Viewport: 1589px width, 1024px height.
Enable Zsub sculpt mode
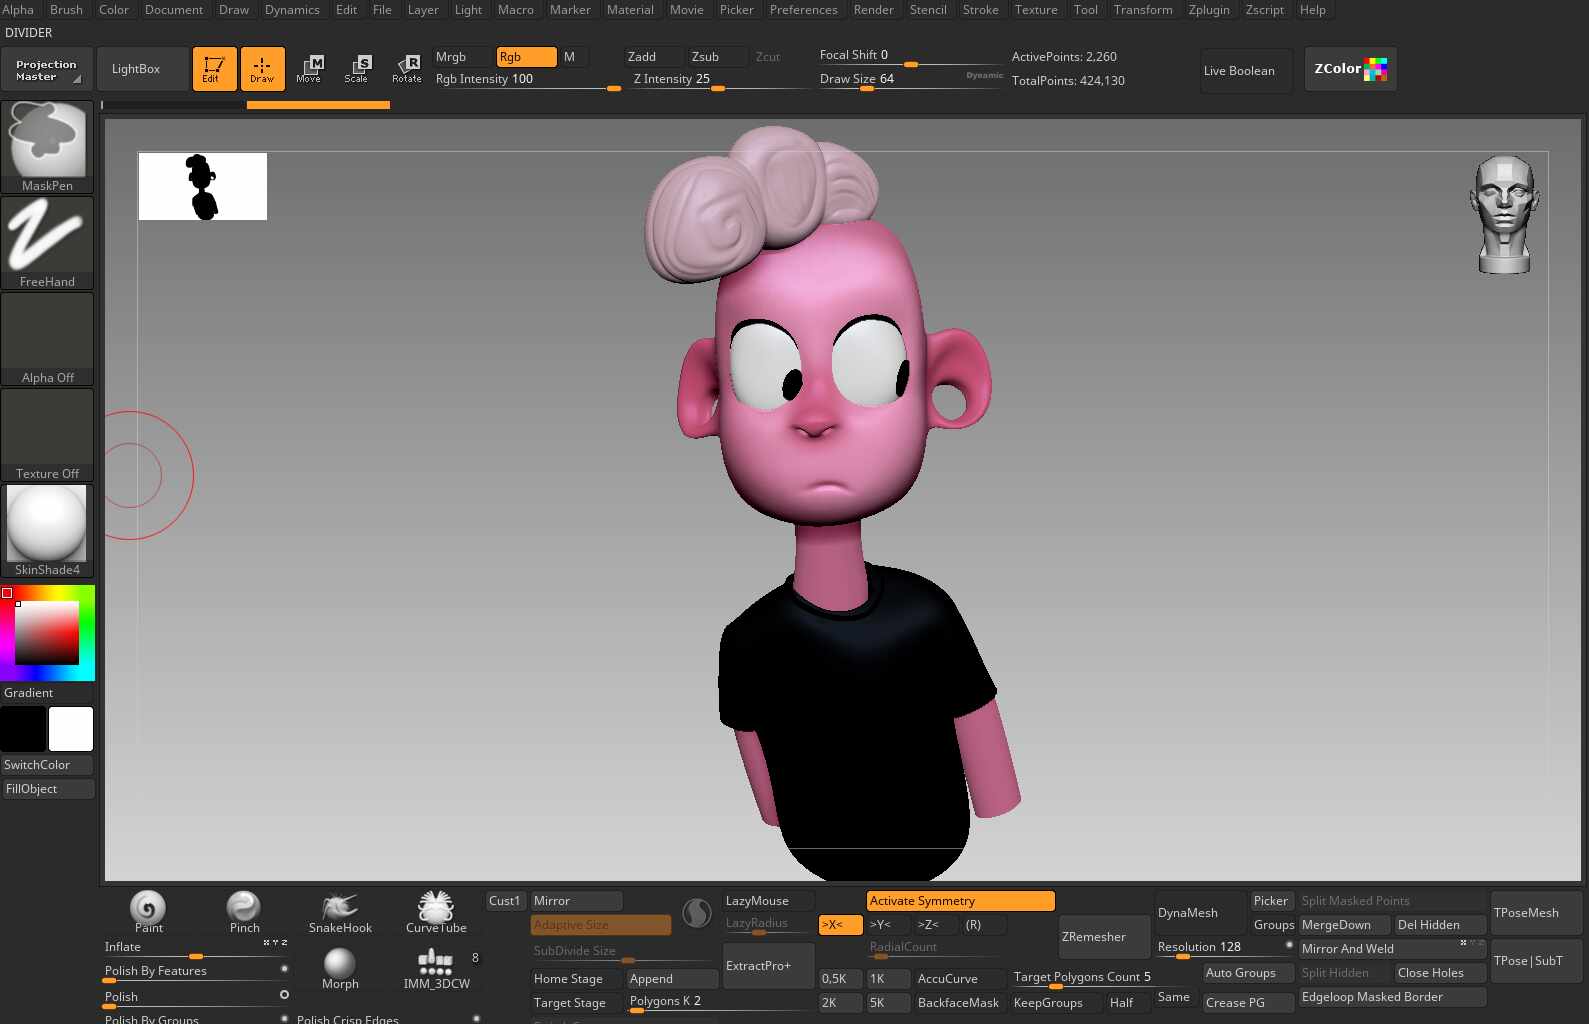[715, 57]
